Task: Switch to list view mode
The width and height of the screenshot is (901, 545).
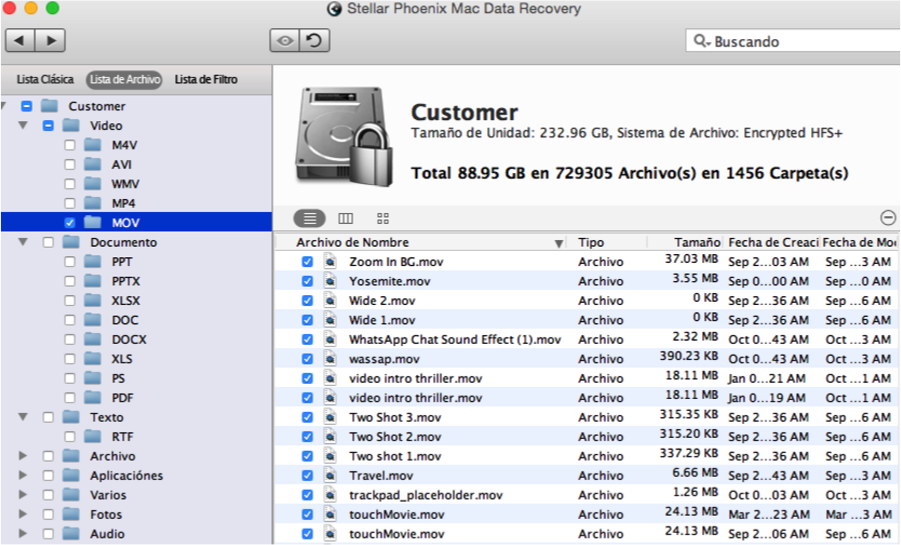Action: pos(310,218)
